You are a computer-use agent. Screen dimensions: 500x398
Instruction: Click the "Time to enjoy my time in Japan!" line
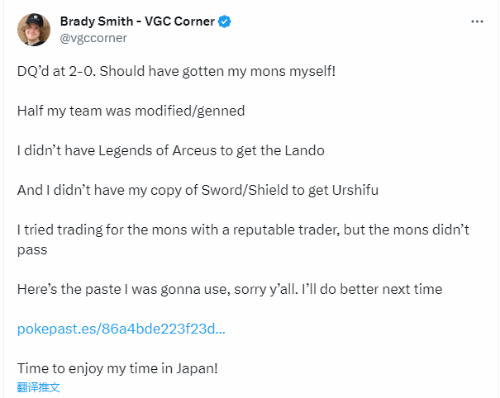(117, 369)
